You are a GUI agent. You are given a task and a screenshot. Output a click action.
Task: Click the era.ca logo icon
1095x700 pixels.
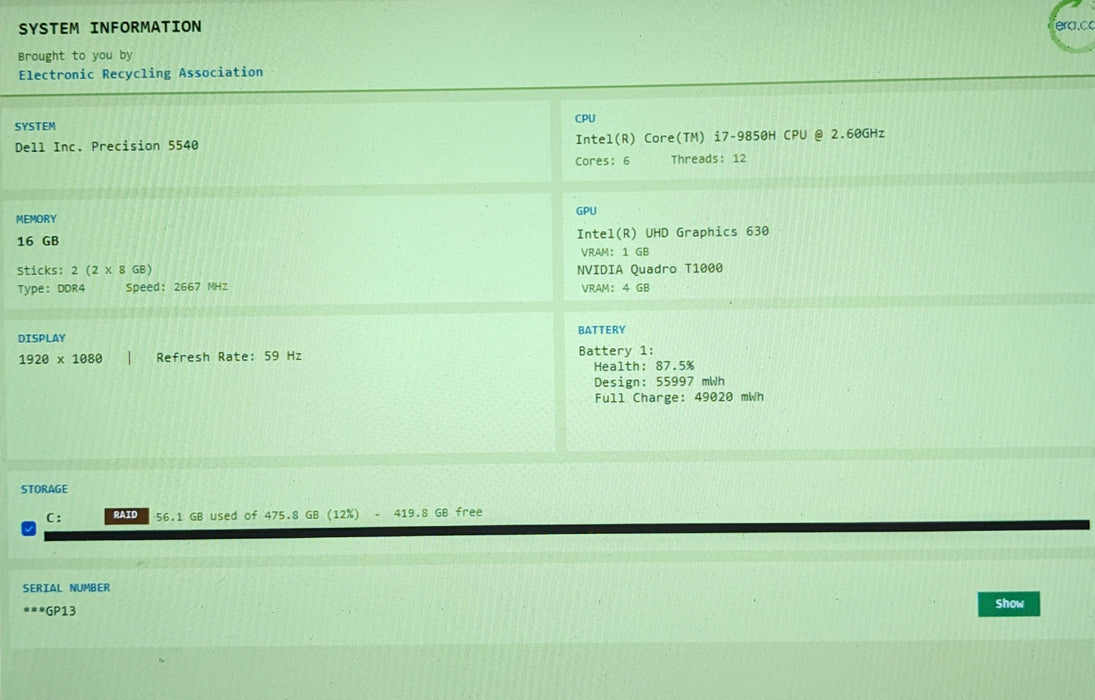1073,27
